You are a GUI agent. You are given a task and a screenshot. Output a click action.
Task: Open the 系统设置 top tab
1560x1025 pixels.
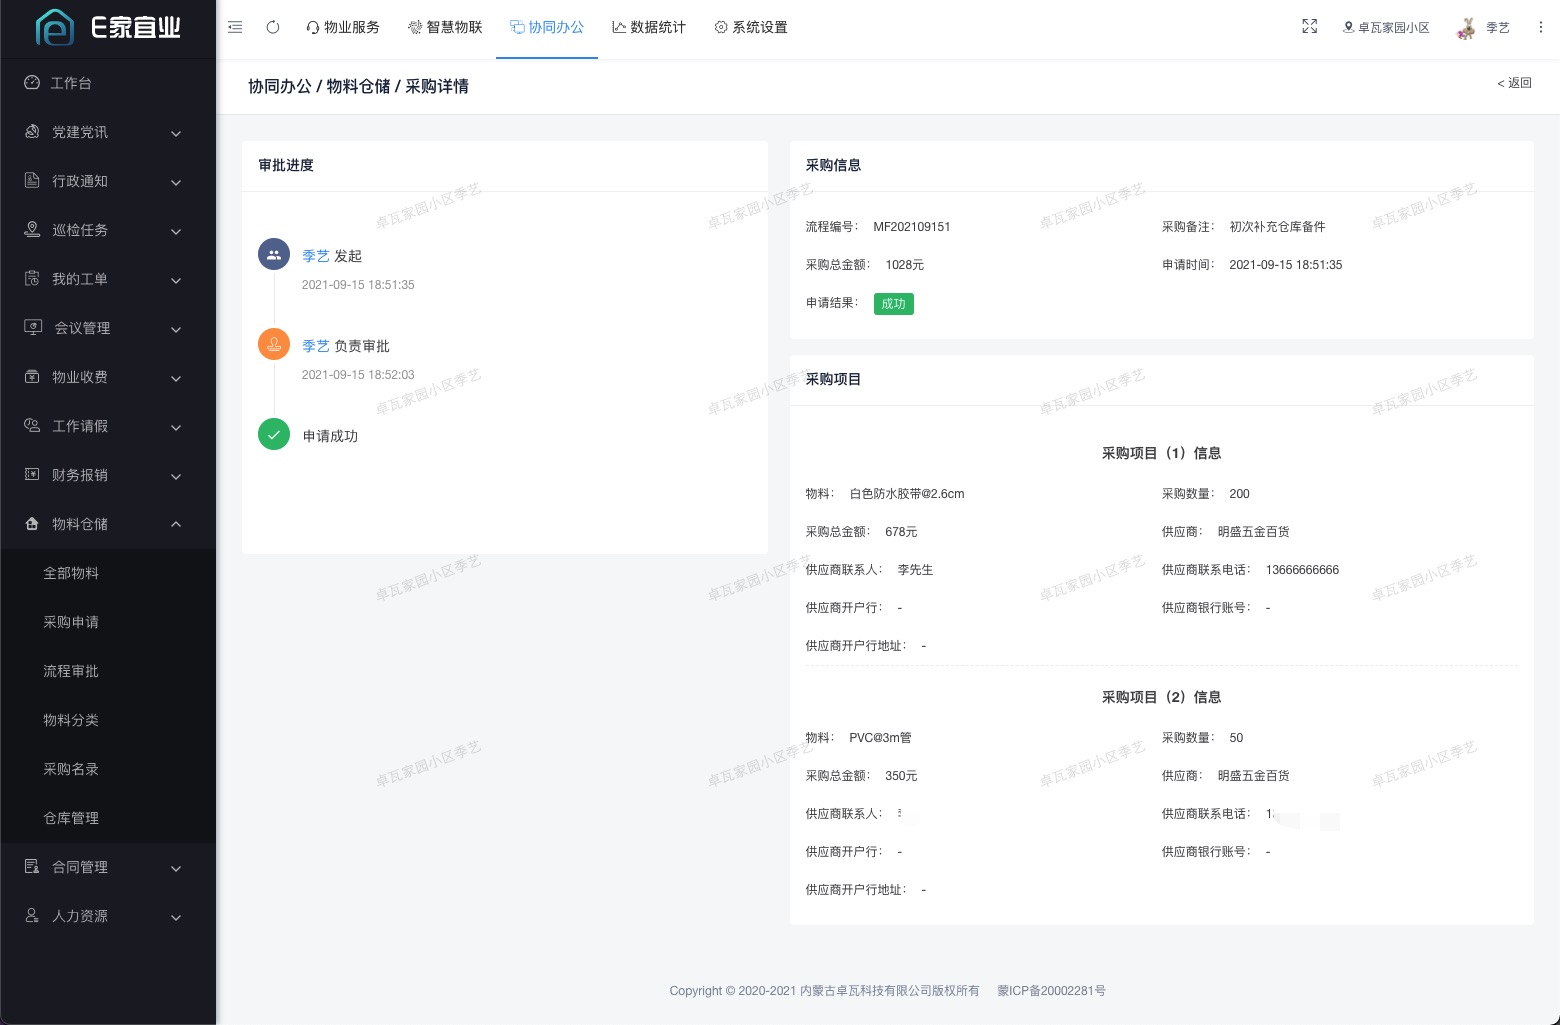(751, 27)
